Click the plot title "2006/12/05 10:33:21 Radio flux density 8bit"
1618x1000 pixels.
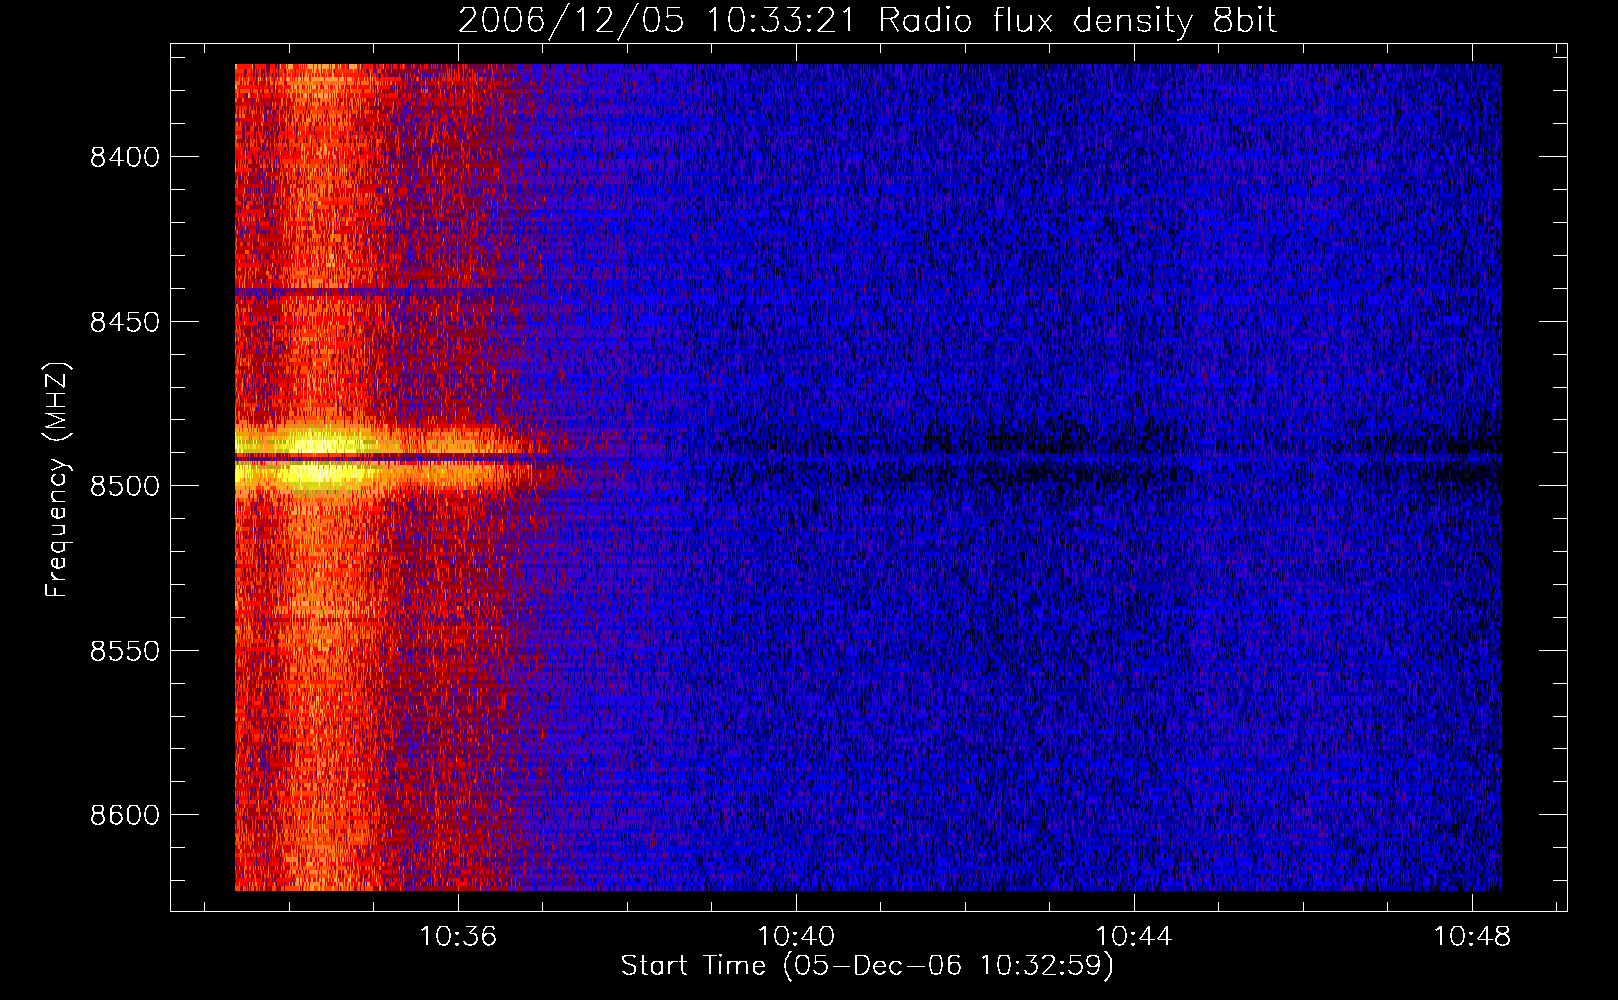[867, 20]
